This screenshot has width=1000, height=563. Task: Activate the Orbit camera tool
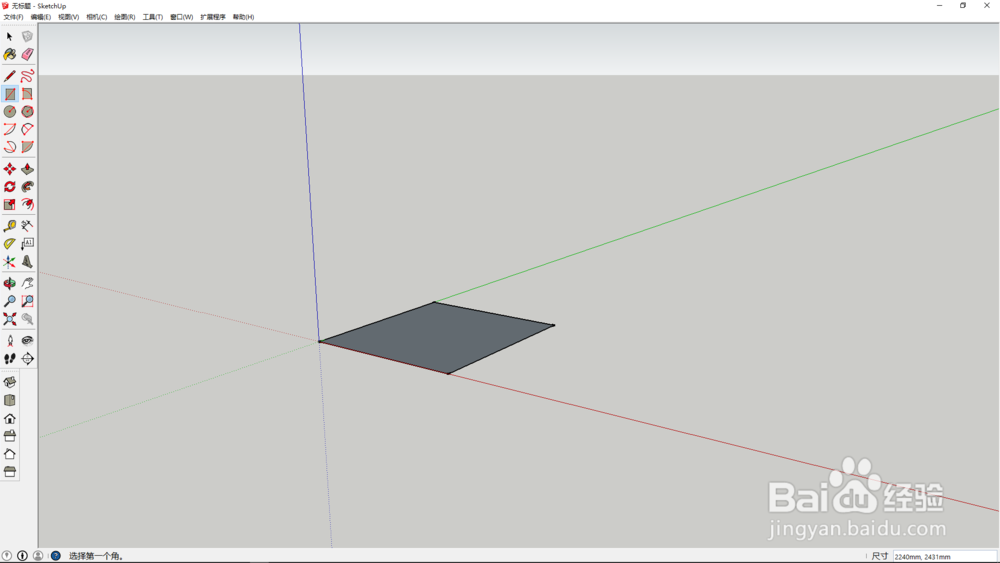[x=10, y=283]
